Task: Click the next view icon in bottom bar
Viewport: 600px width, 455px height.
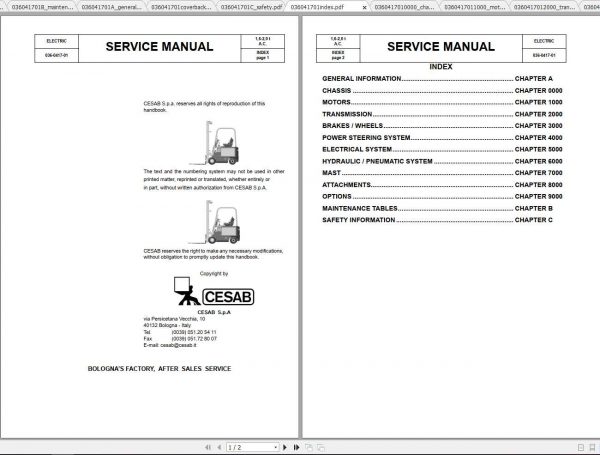Action: (x=321, y=447)
